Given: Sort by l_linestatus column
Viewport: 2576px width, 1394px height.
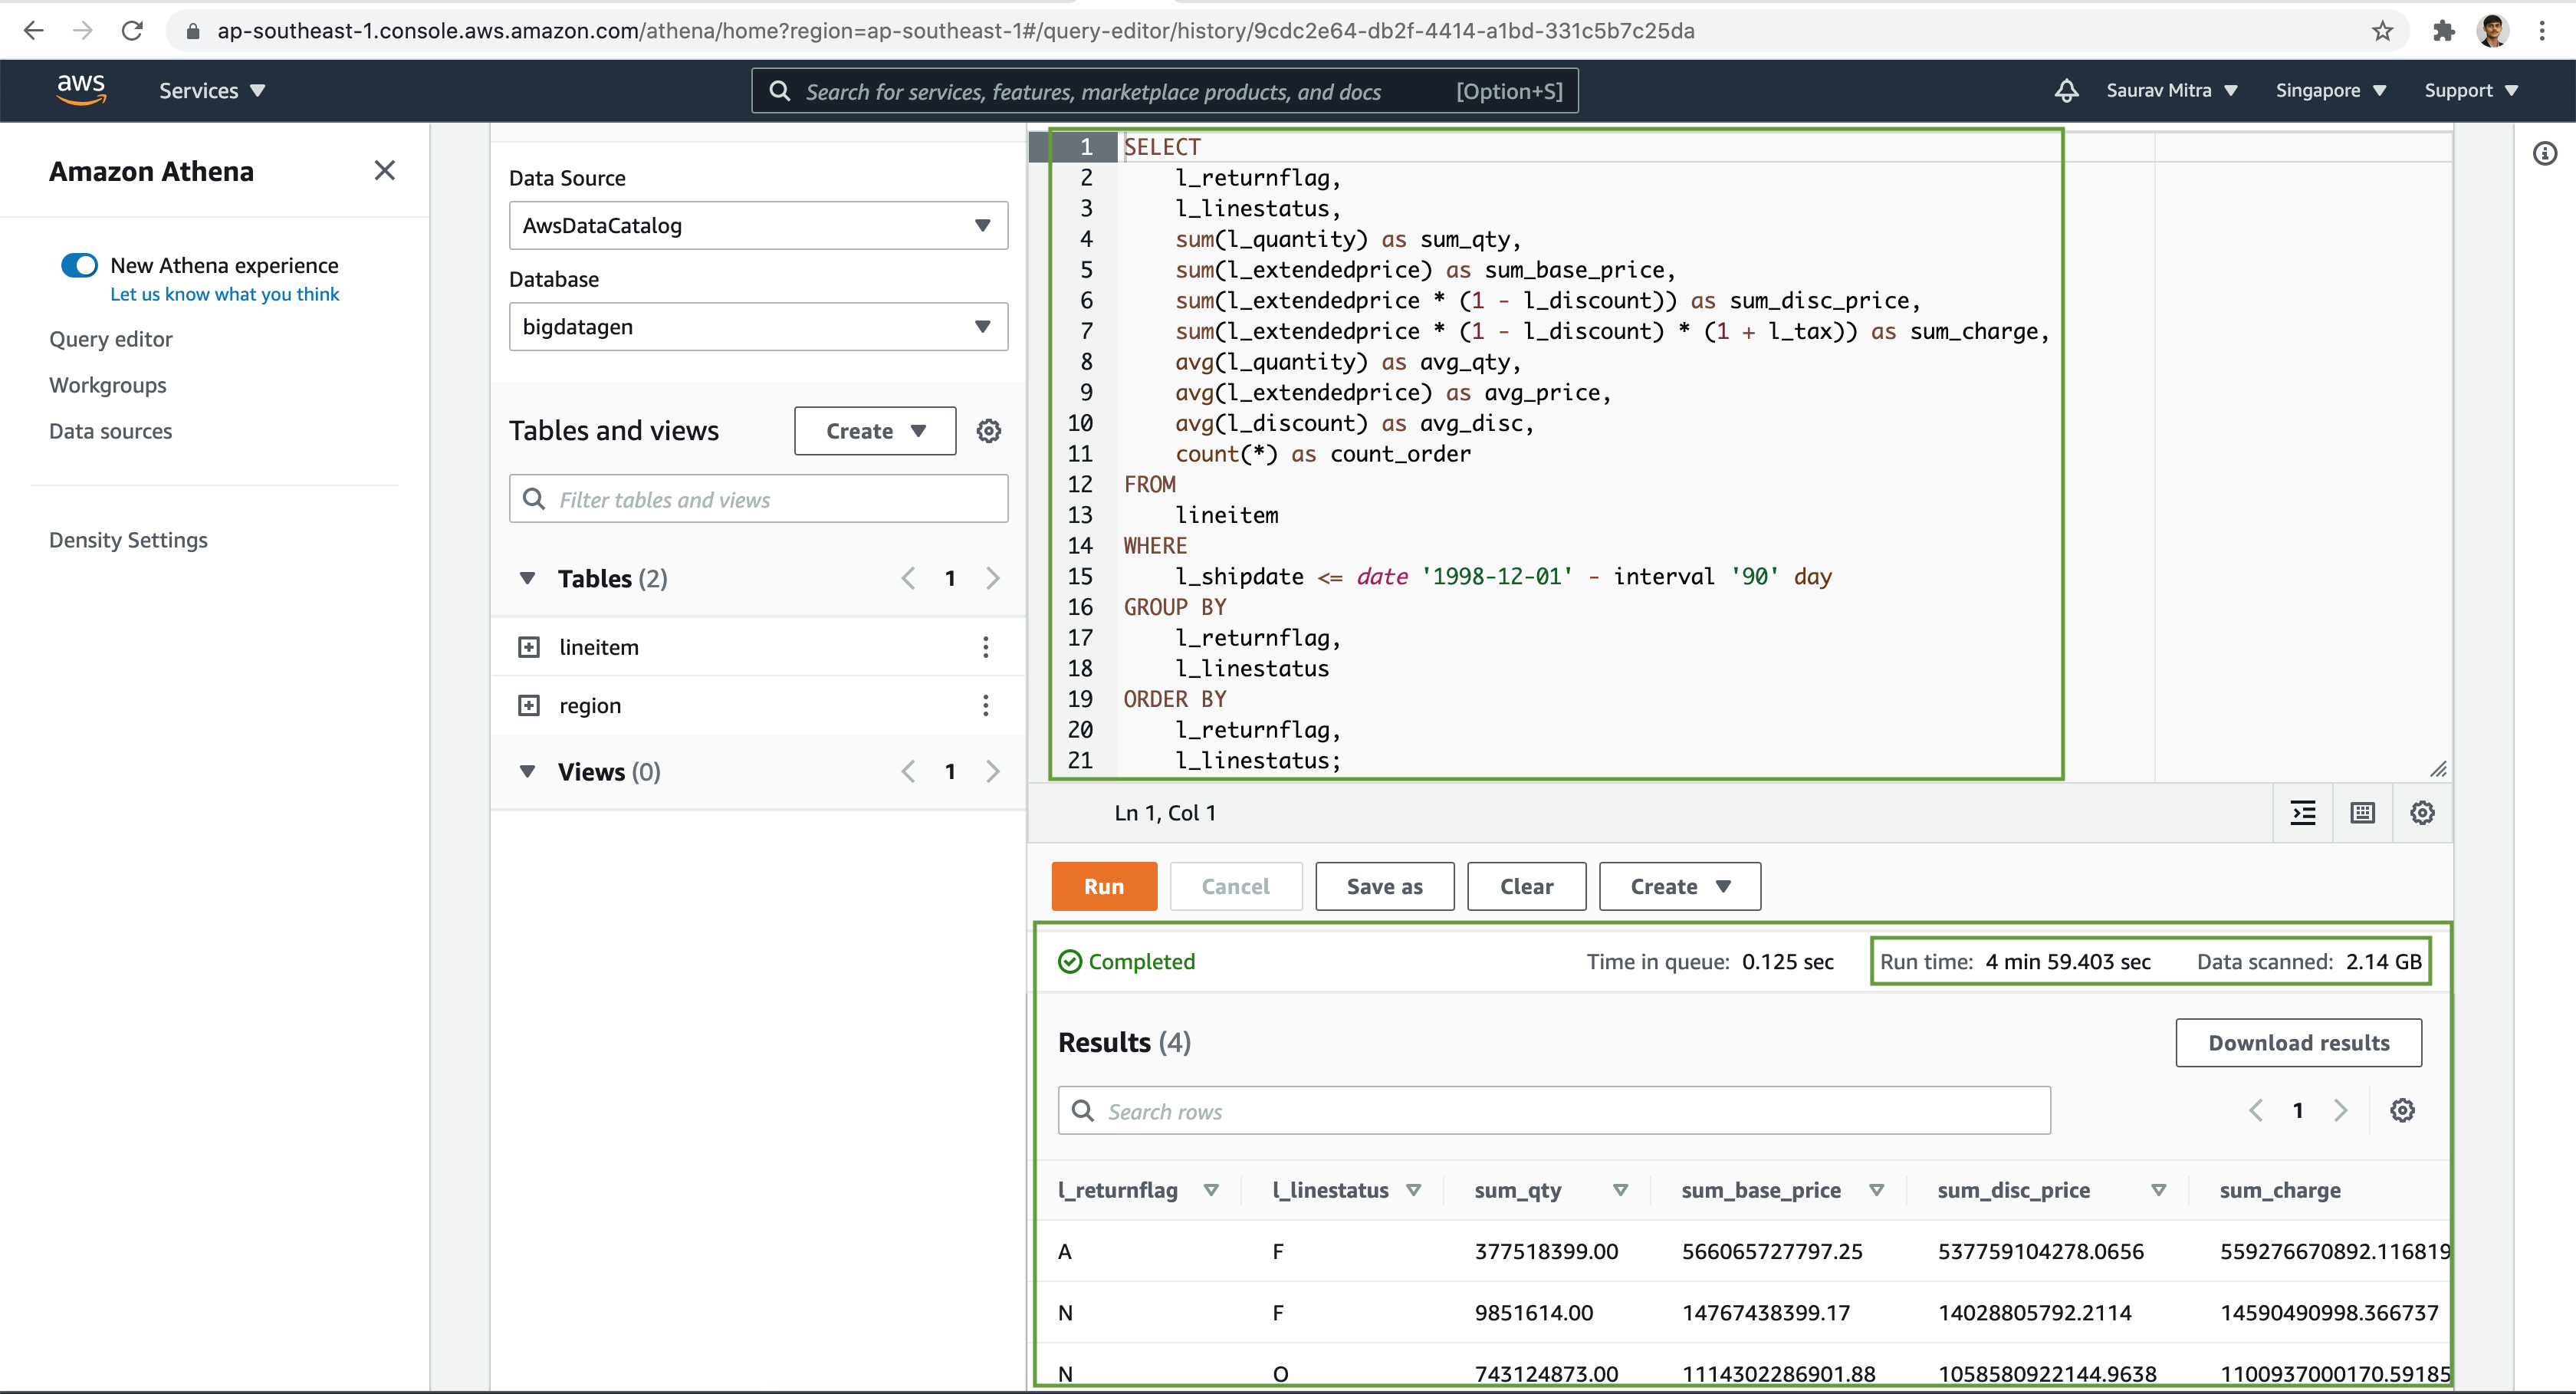Looking at the screenshot, I should [x=1413, y=1190].
